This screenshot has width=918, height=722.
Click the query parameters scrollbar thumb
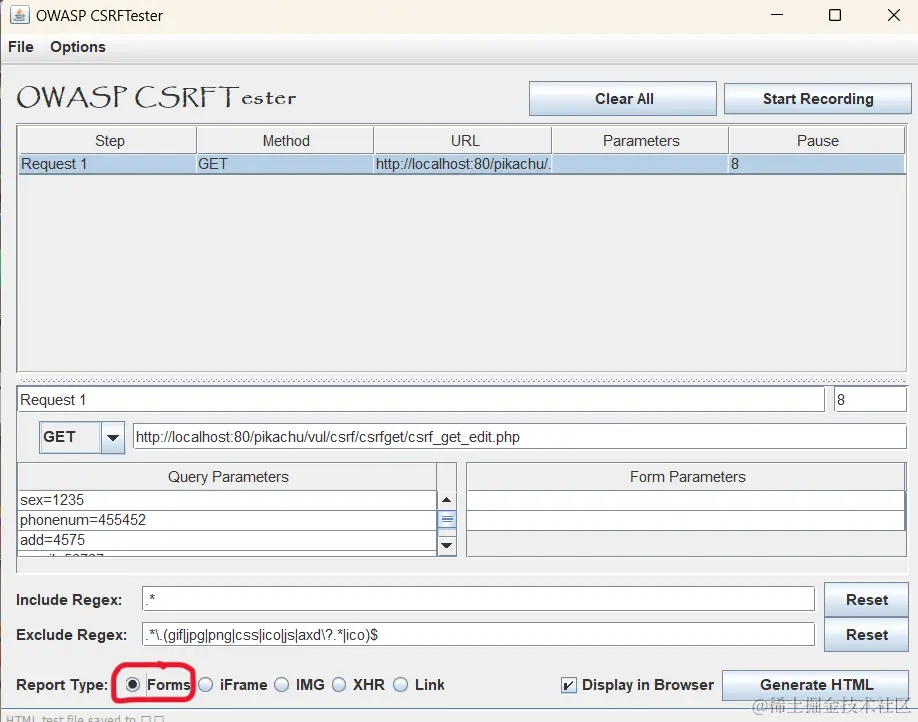pyautogui.click(x=447, y=519)
